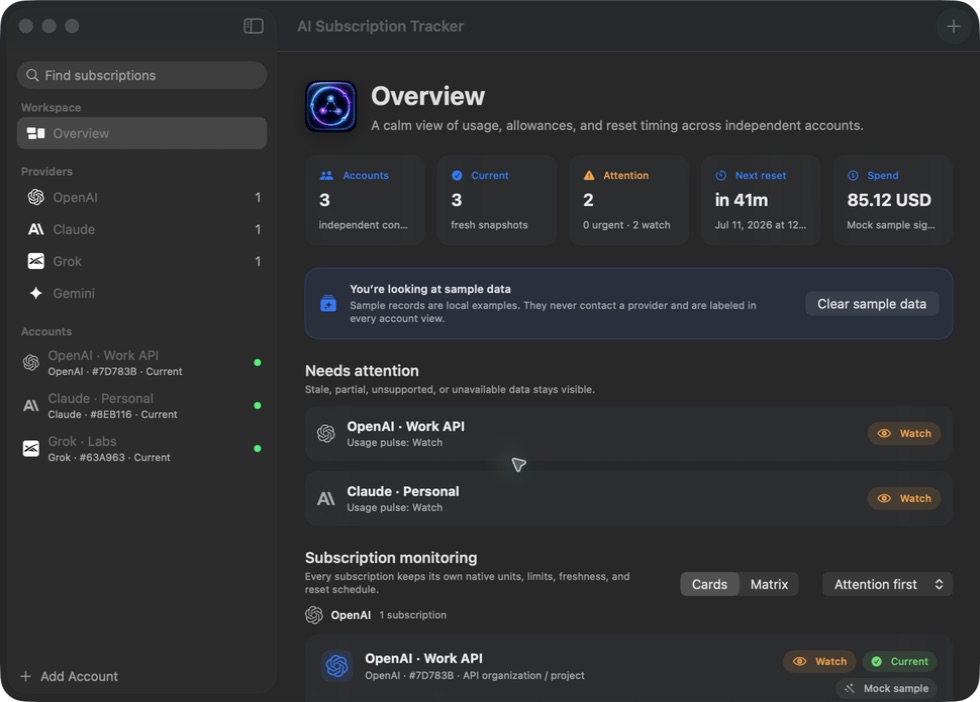The width and height of the screenshot is (980, 702).
Task: Click the plus icon in title bar
Action: pos(953,26)
